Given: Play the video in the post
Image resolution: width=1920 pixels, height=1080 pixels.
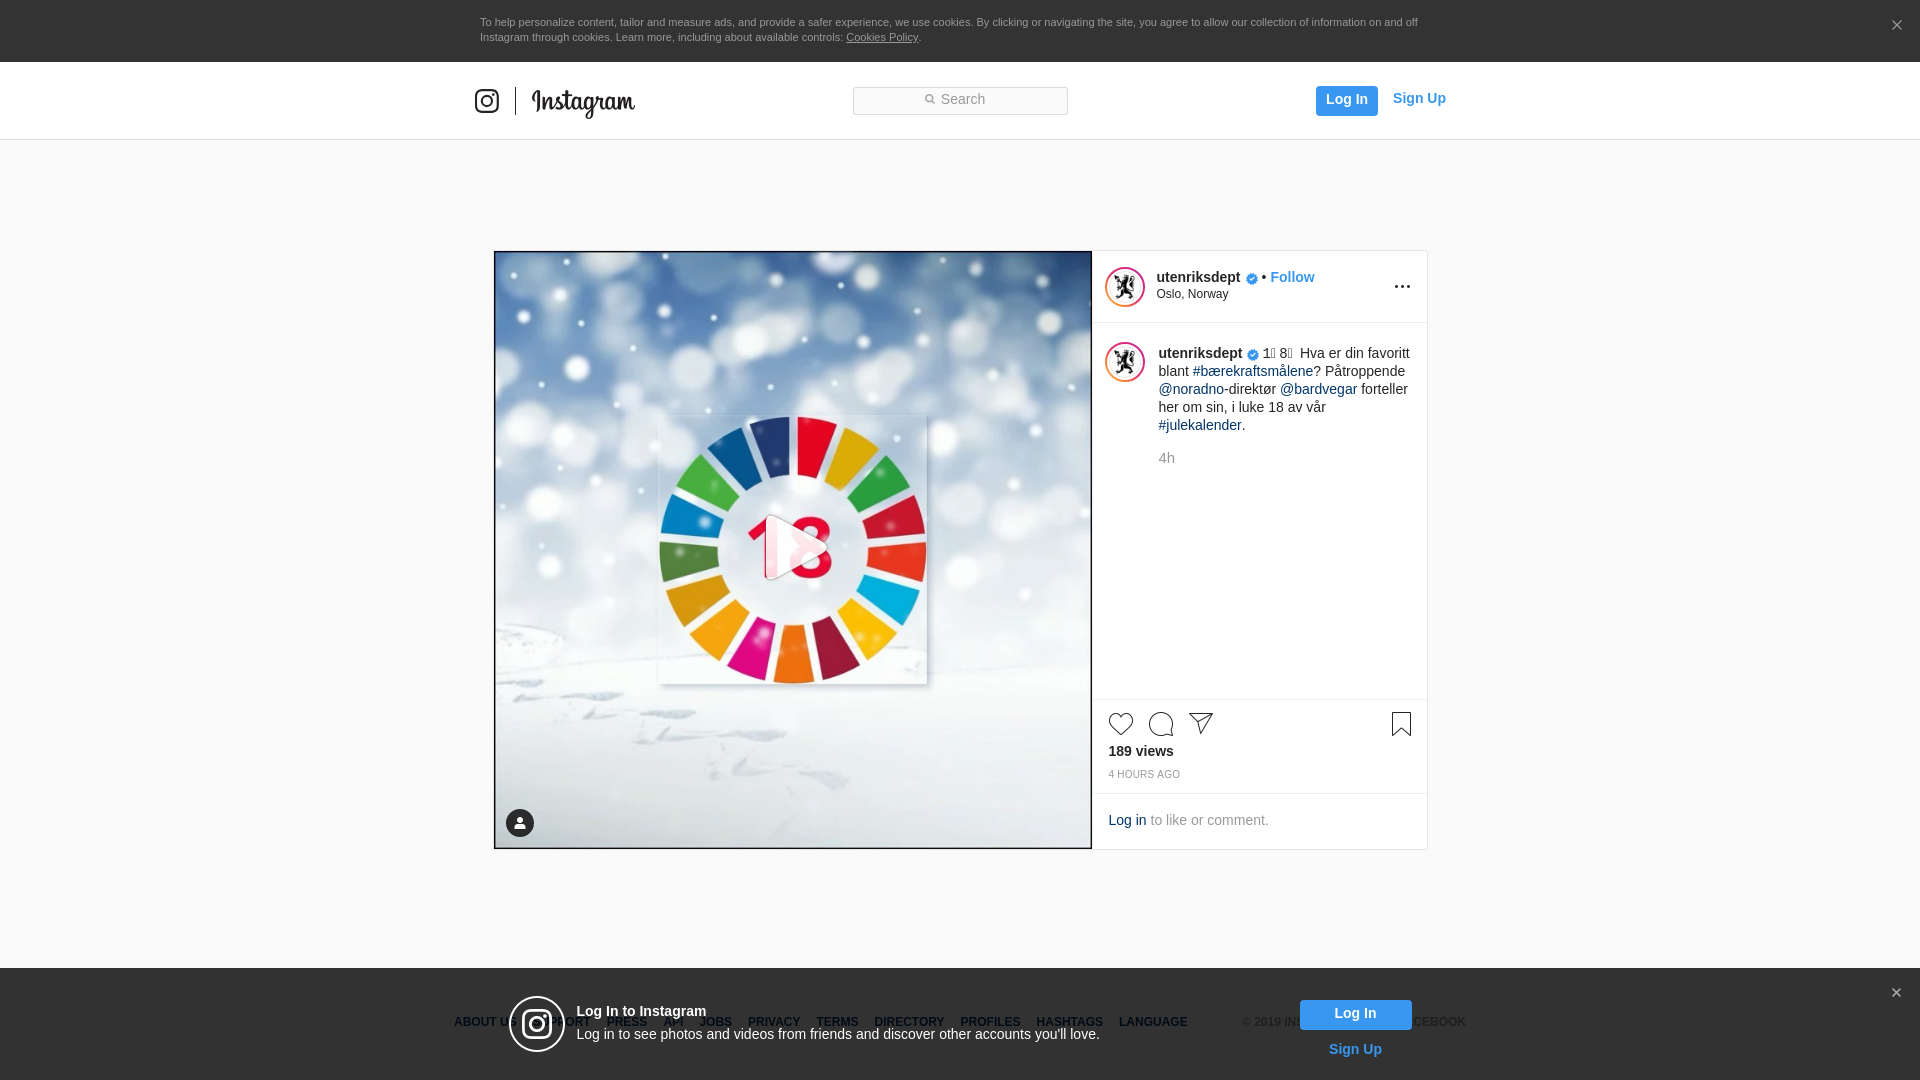Looking at the screenshot, I should 793,548.
